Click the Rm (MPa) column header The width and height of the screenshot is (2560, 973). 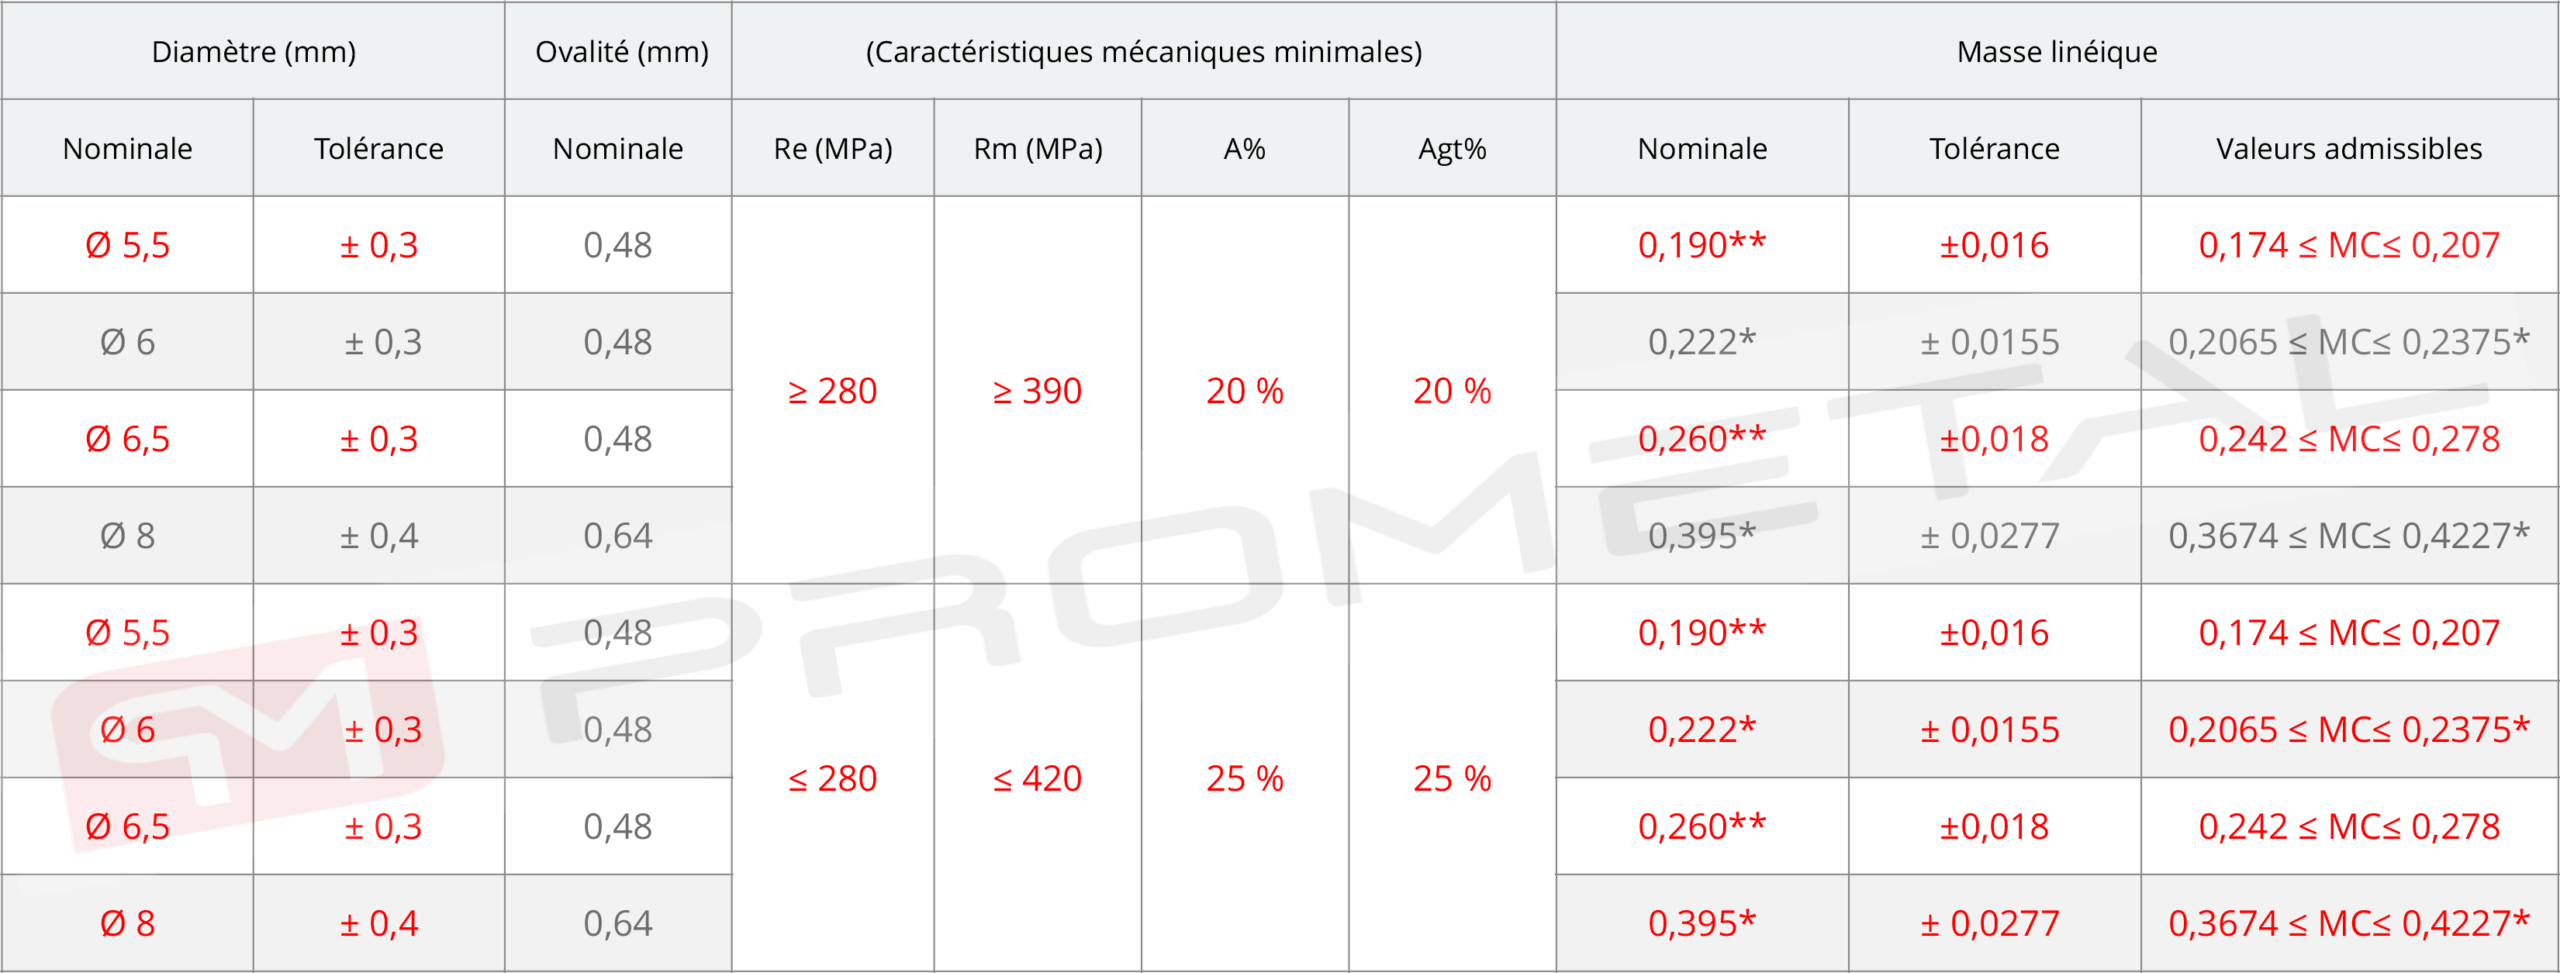[1037, 148]
